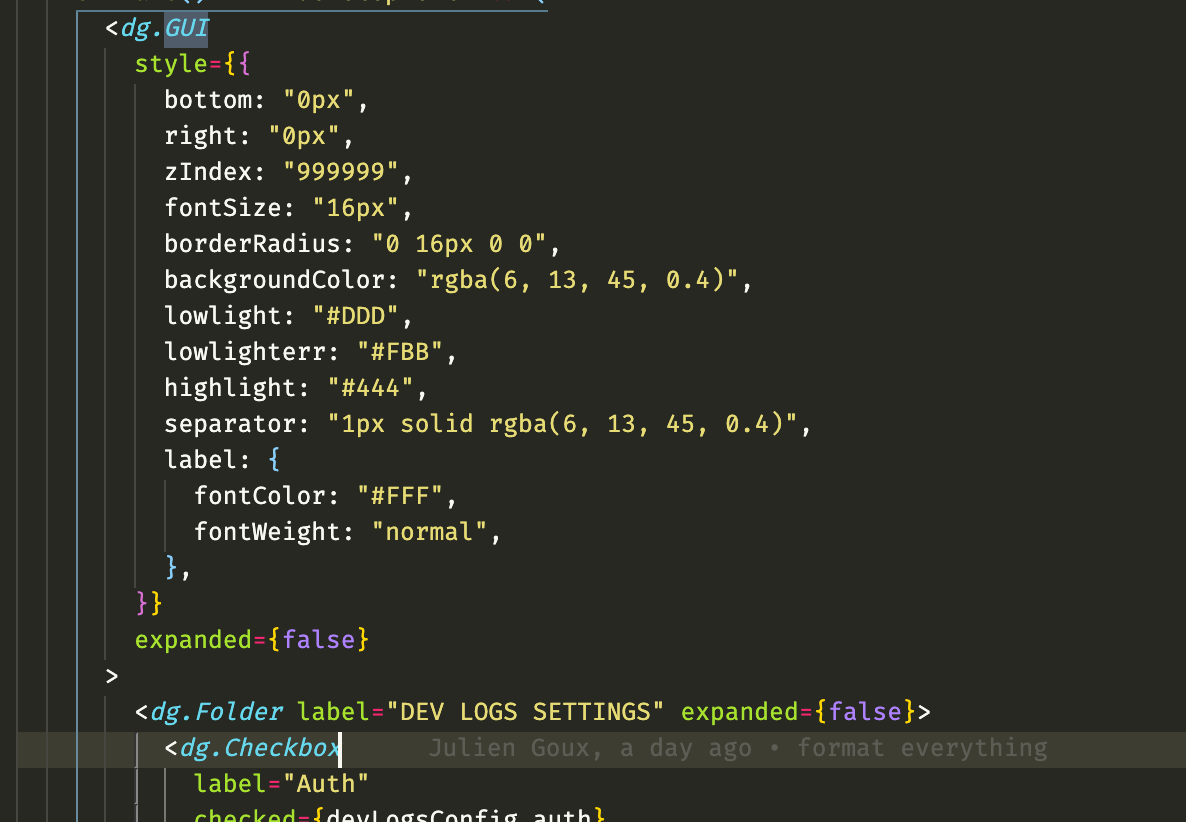
Task: Click the dg.Checkbox tag name
Action: 260,748
